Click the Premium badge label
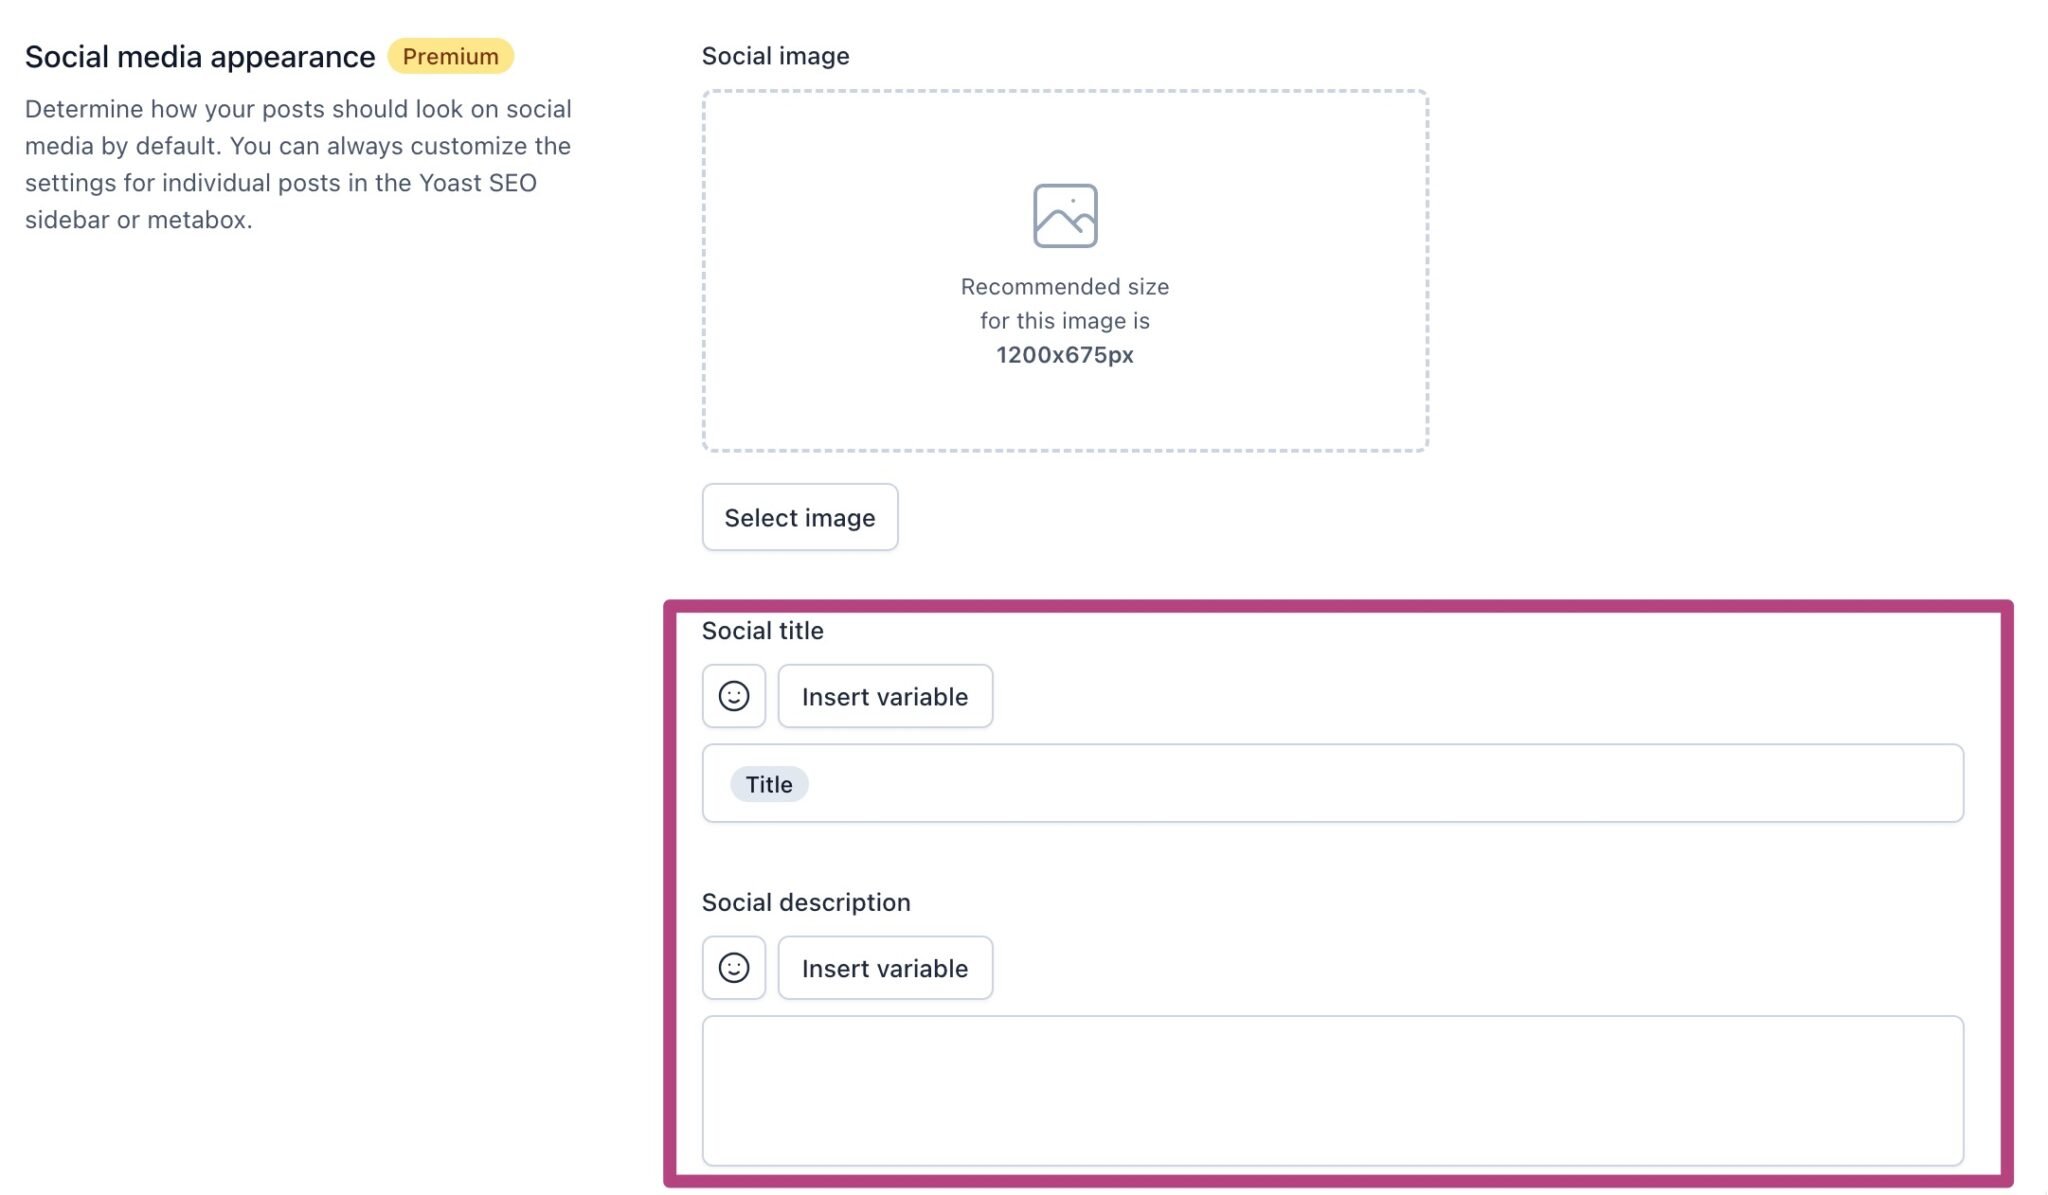The width and height of the screenshot is (2048, 1195). click(x=448, y=56)
